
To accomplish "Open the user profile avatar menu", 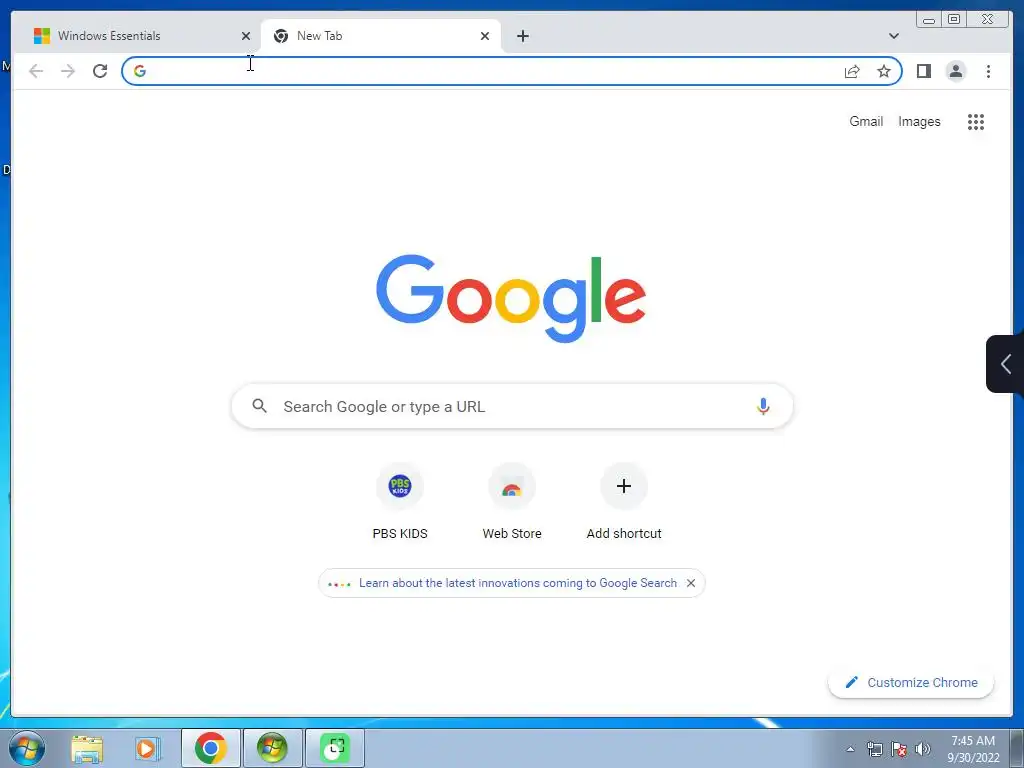I will (955, 71).
